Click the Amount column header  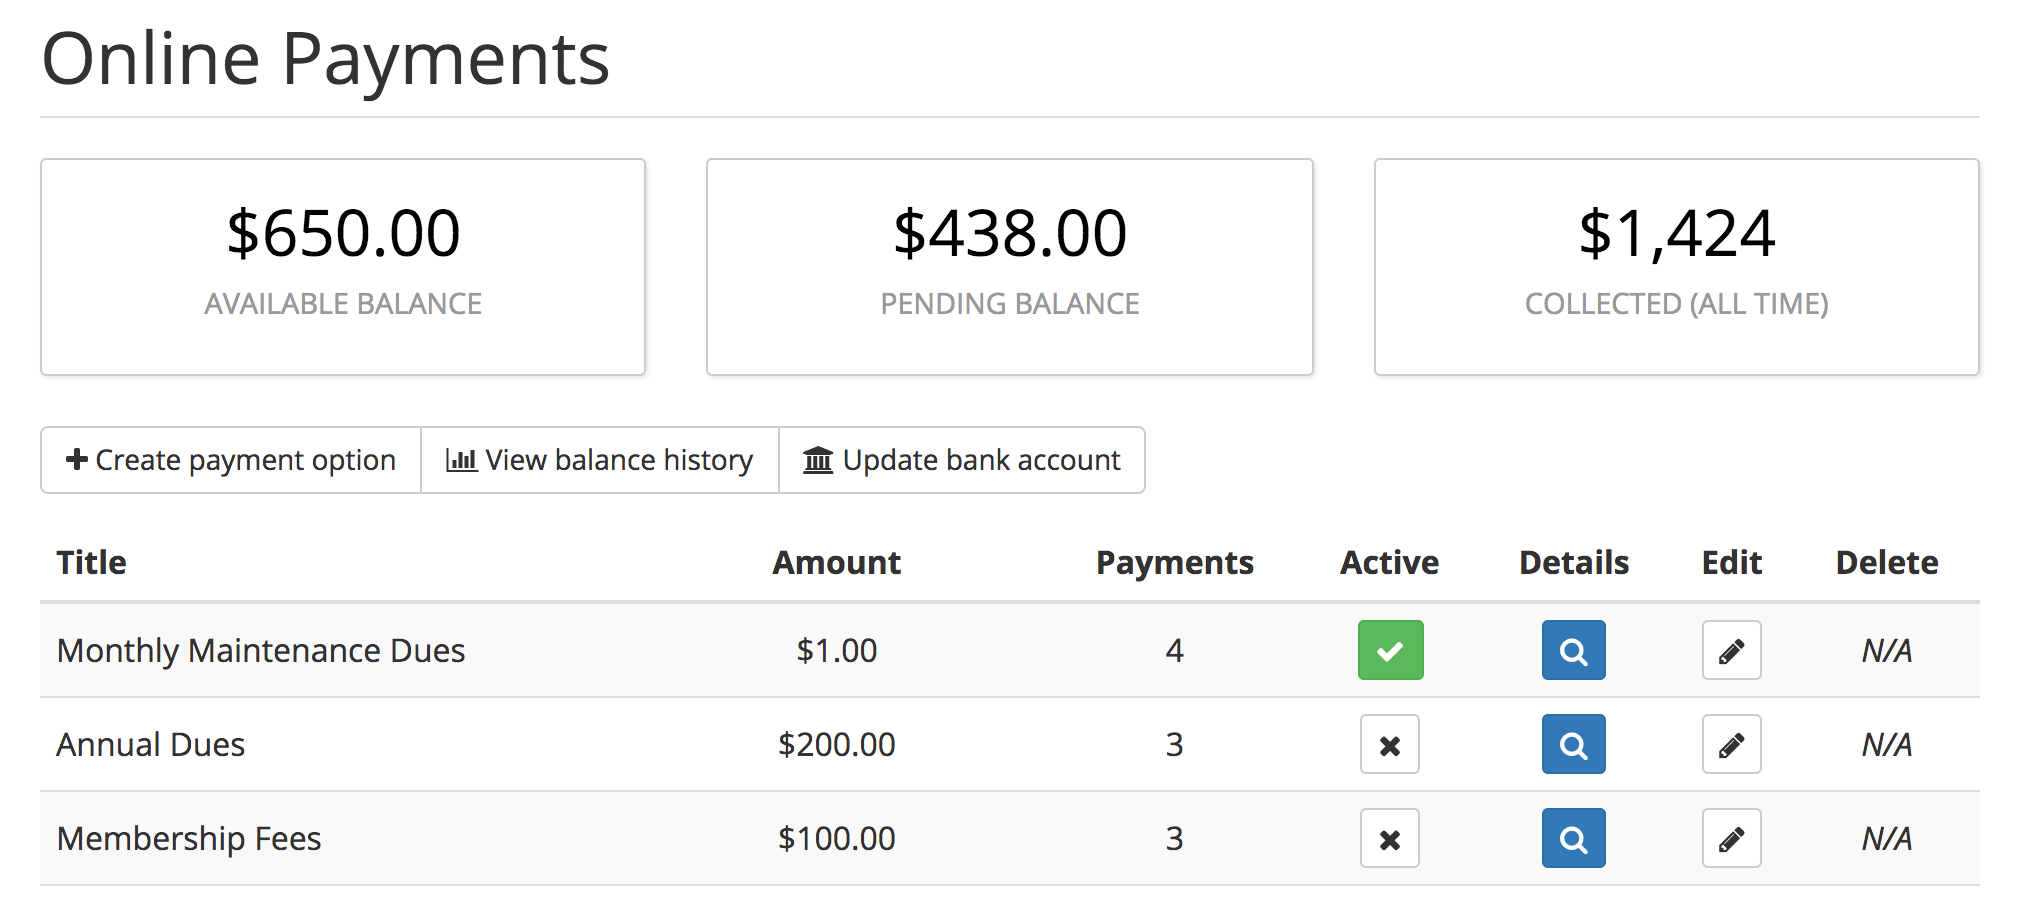coord(836,563)
